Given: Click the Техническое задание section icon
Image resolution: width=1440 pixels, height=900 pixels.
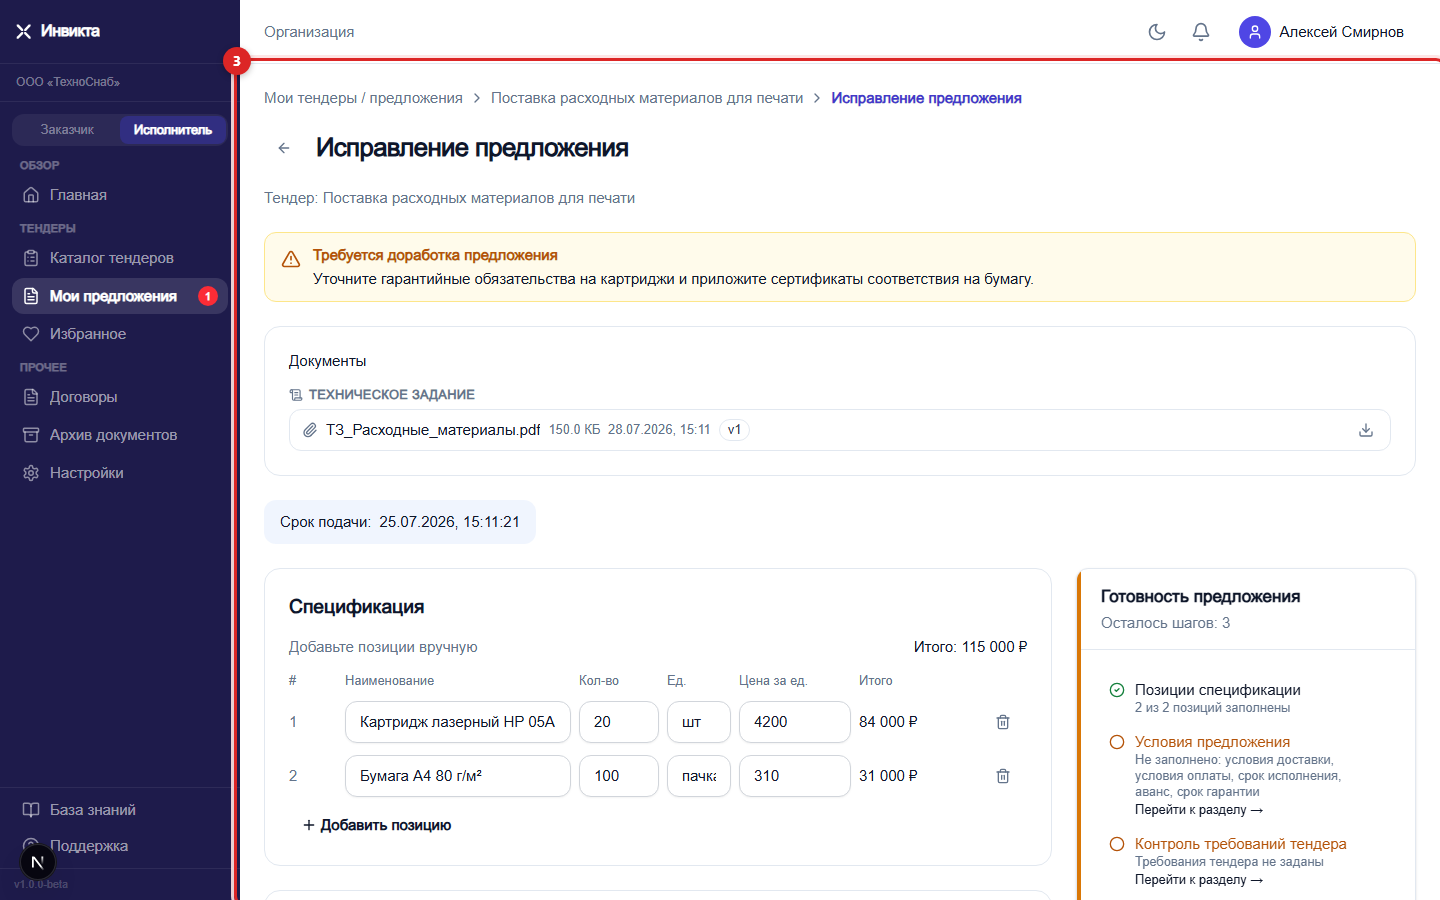Looking at the screenshot, I should 296,395.
